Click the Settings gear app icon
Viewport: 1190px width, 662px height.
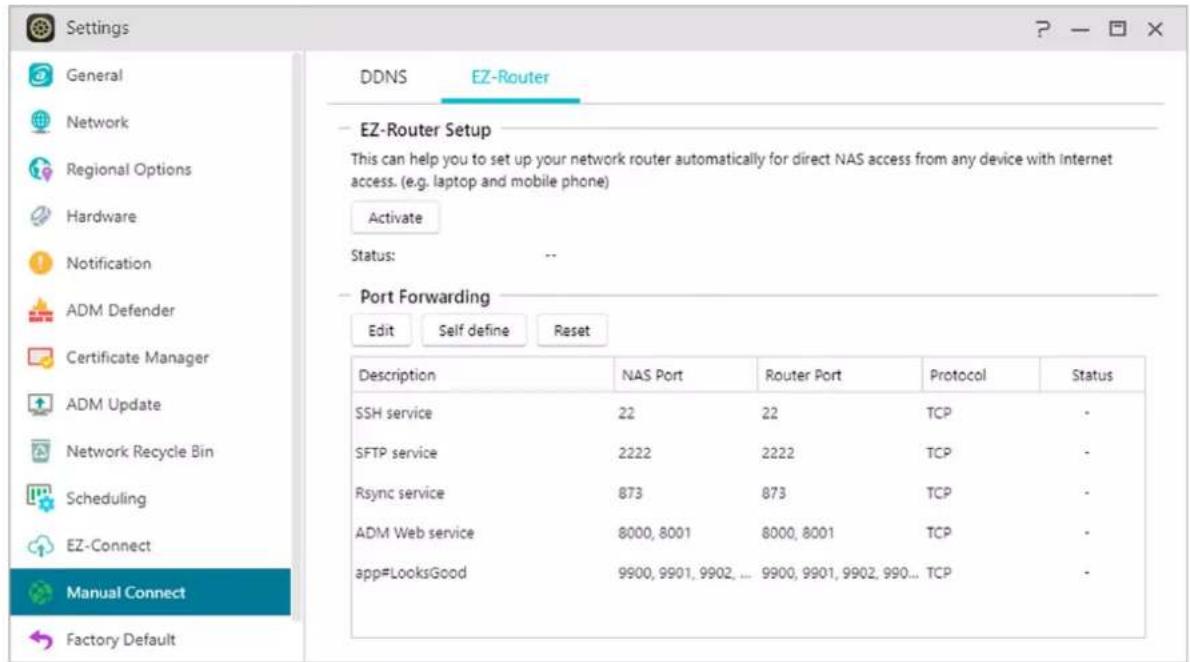[x=40, y=28]
